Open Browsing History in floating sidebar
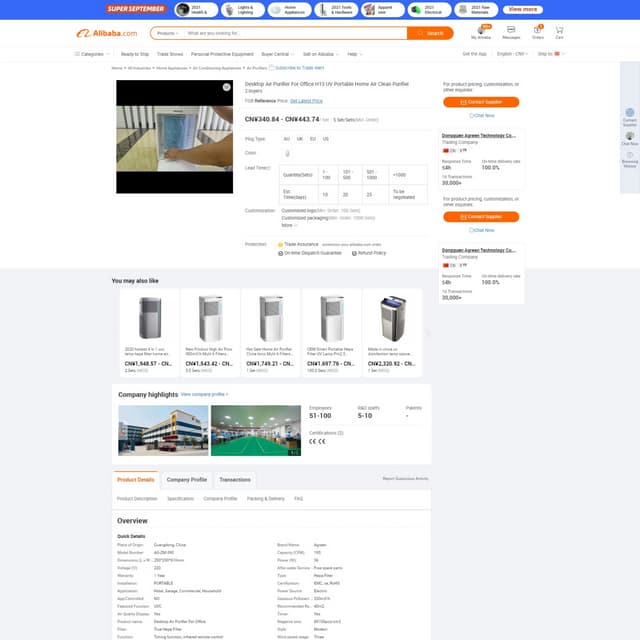The height and width of the screenshot is (640, 640). (x=629, y=160)
